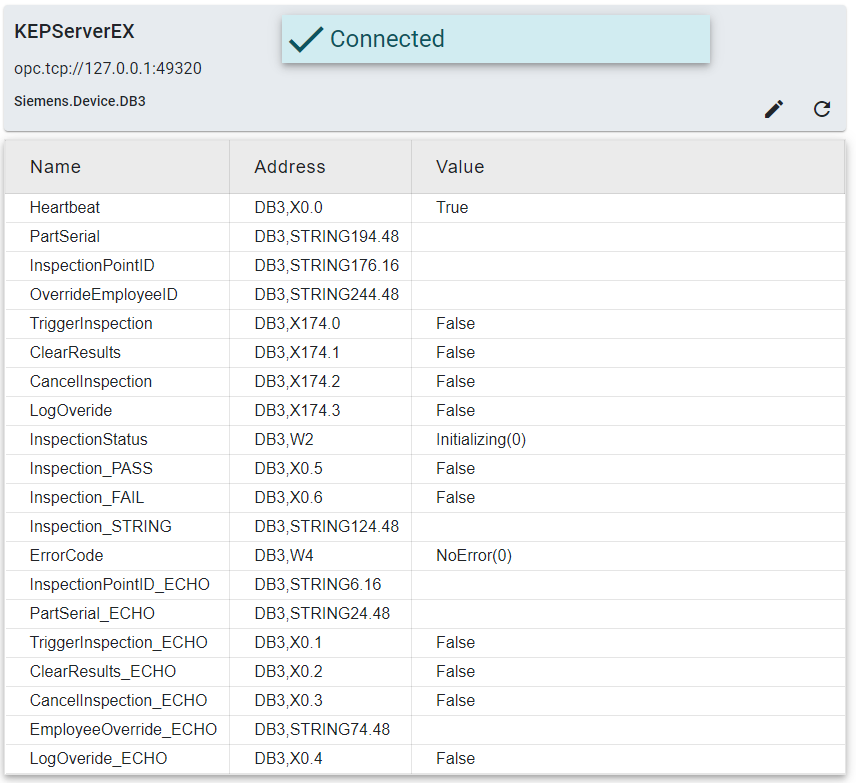Select the InspectionStatus Initializing(0) value
Viewport: 856px width, 783px height.
(x=481, y=440)
